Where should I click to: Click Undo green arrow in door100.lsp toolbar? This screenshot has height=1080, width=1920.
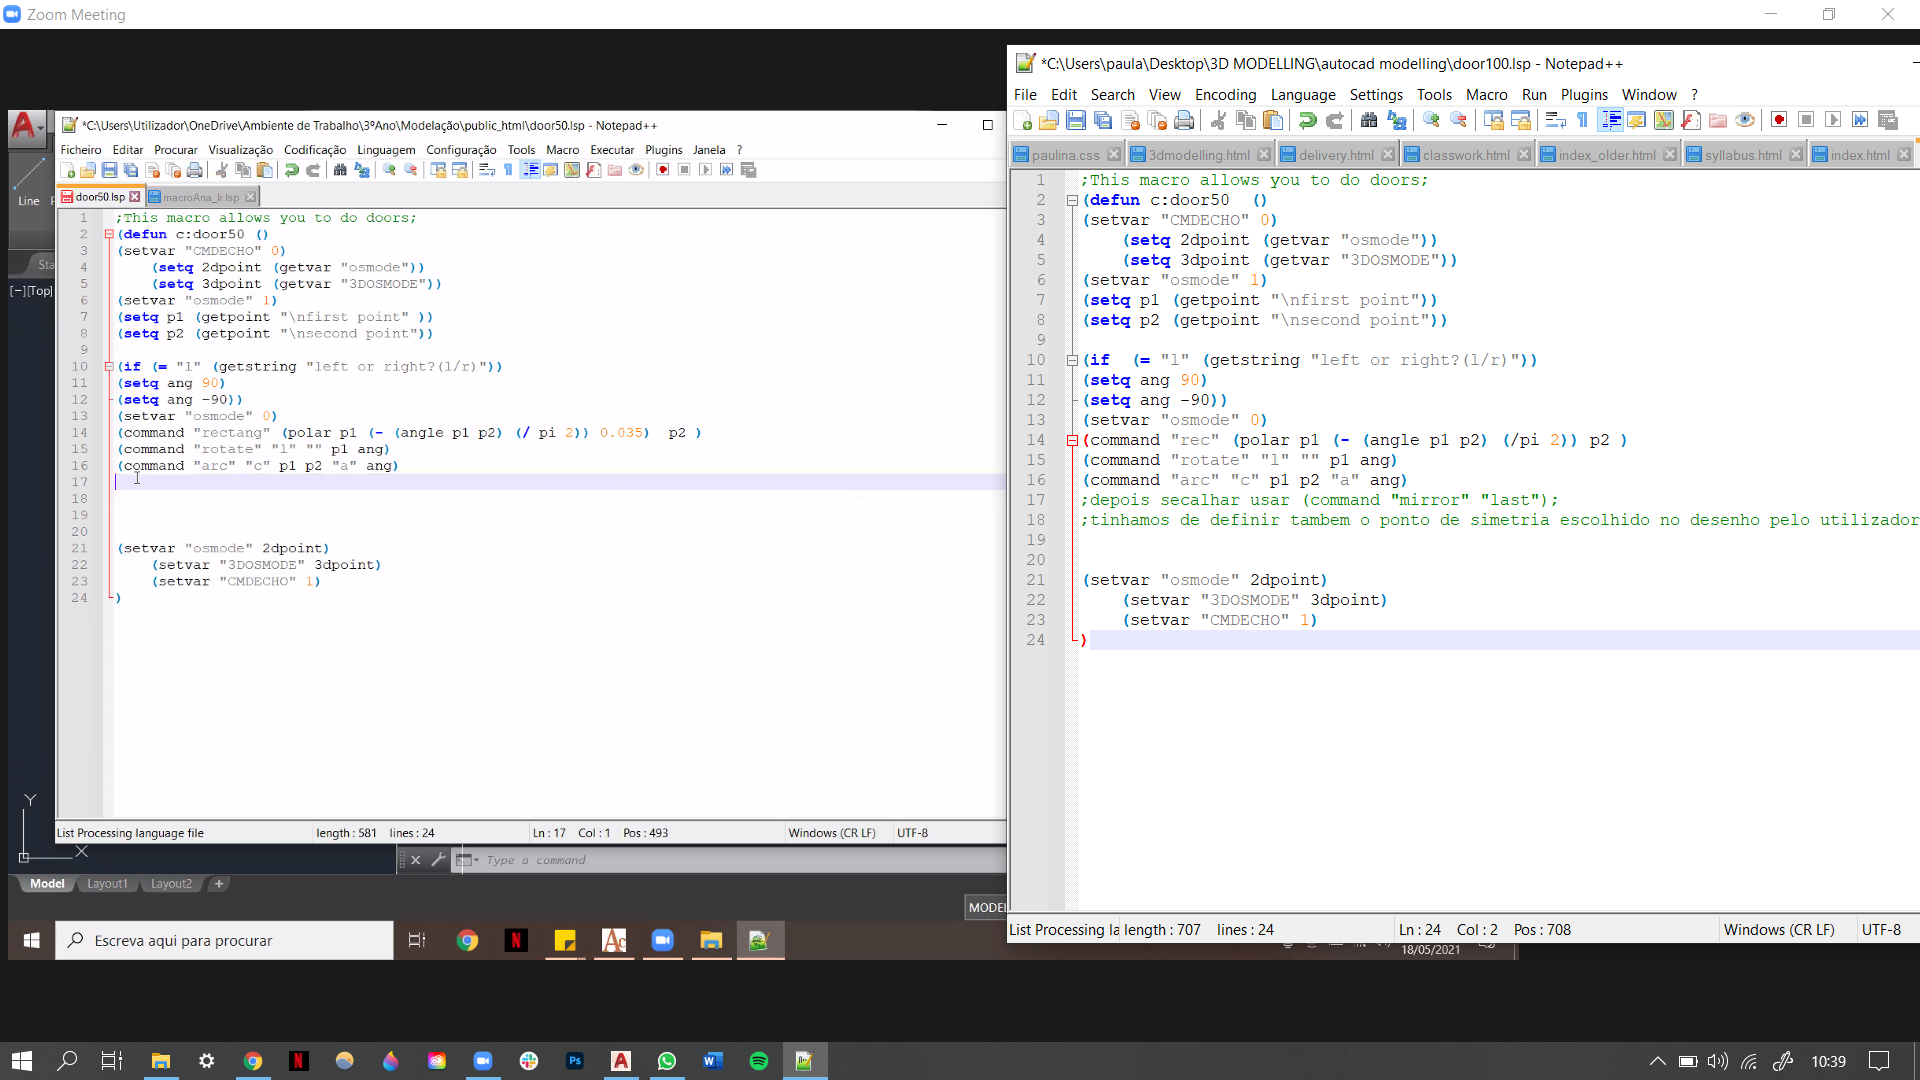[1307, 121]
